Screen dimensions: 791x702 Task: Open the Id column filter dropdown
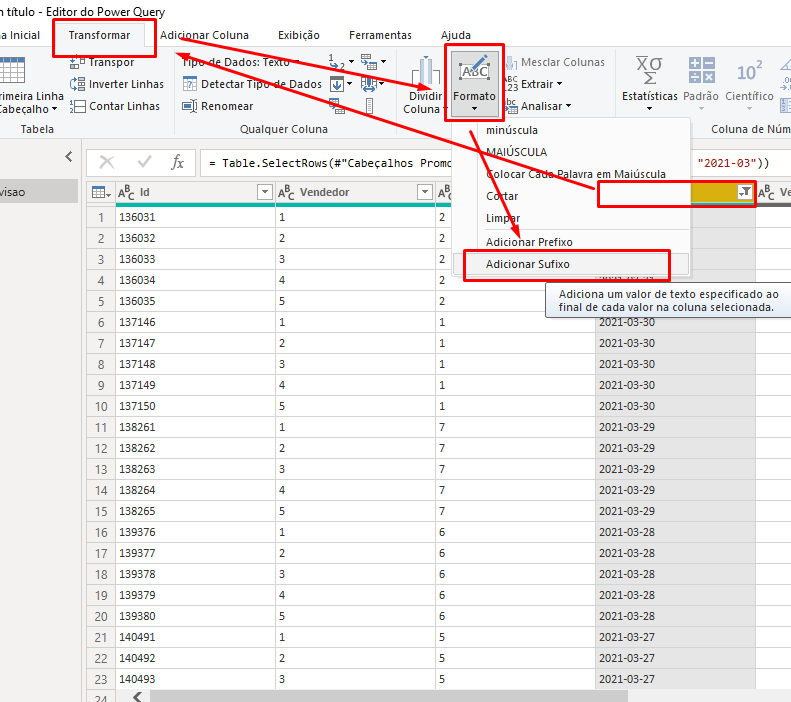265,192
